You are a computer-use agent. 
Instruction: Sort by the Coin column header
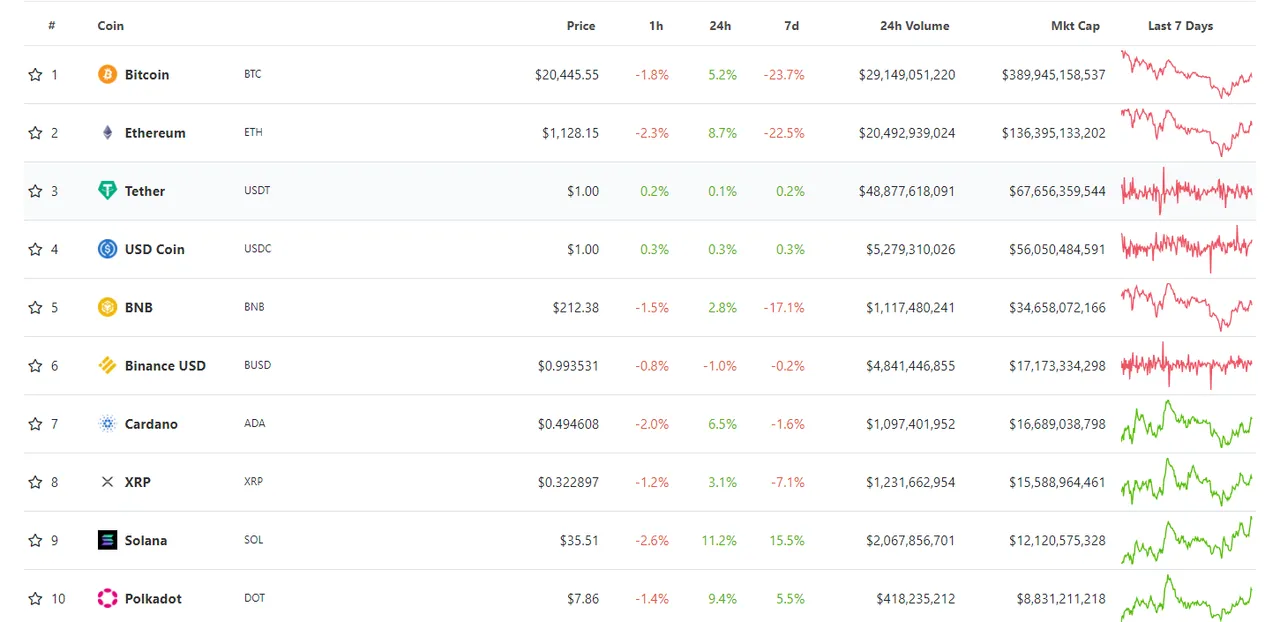[111, 25]
